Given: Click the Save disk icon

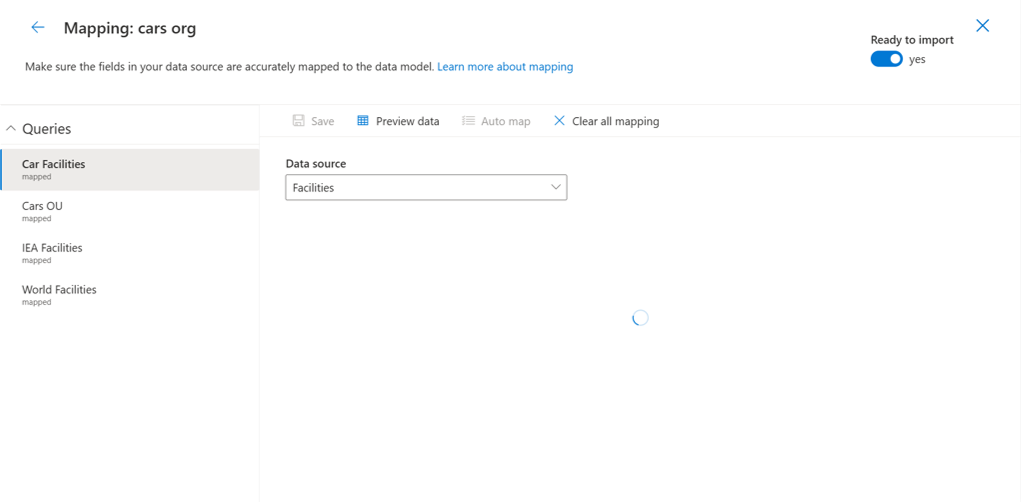Looking at the screenshot, I should point(298,121).
